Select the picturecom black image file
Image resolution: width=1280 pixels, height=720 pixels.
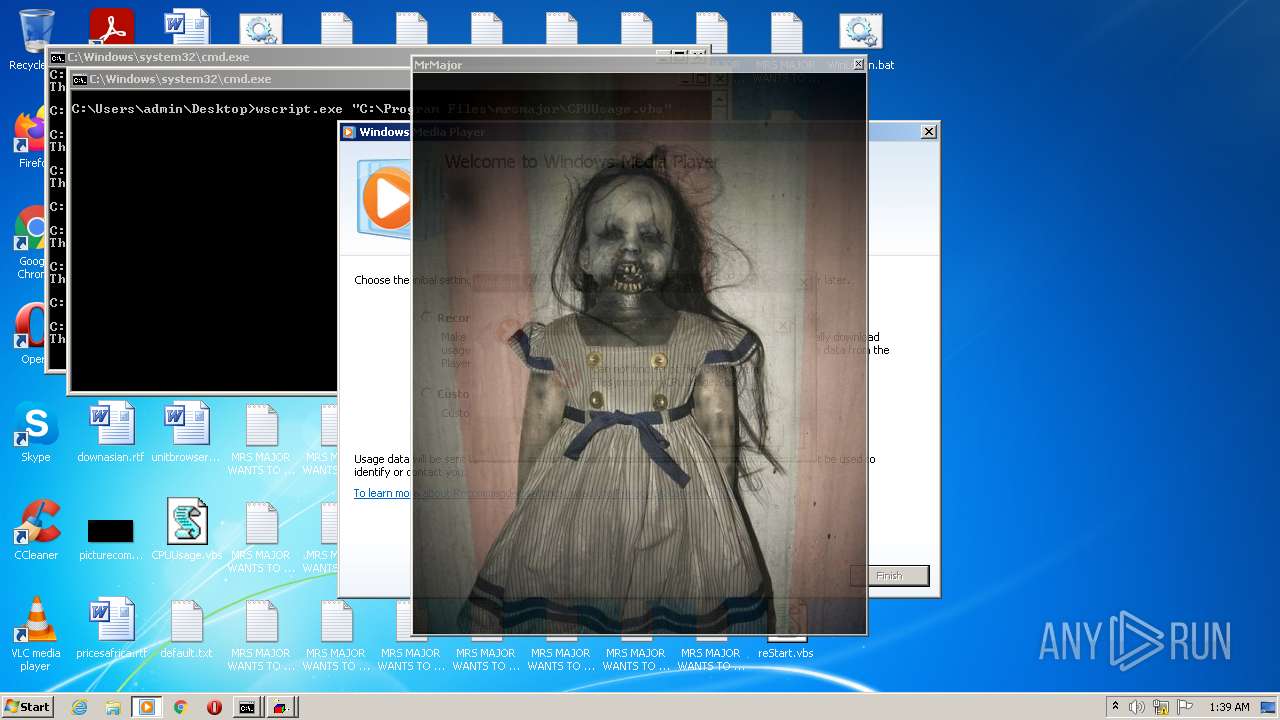[x=111, y=538]
